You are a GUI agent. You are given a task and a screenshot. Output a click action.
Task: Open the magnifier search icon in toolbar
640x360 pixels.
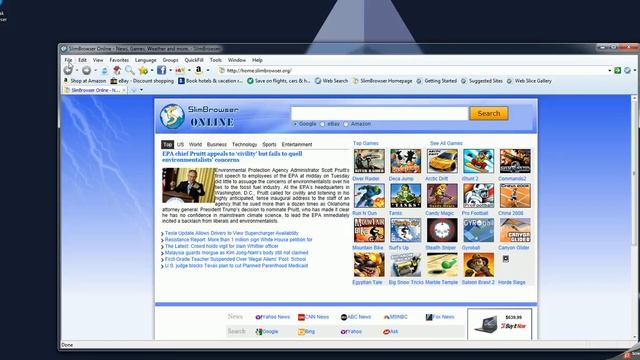(x=130, y=70)
